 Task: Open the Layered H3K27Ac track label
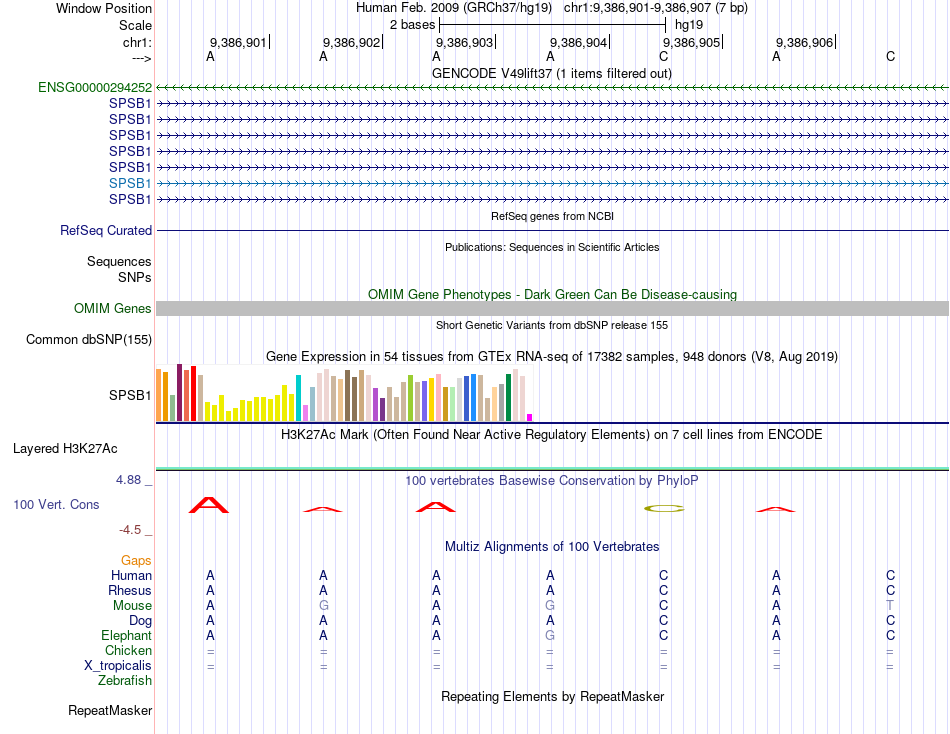[x=65, y=449]
